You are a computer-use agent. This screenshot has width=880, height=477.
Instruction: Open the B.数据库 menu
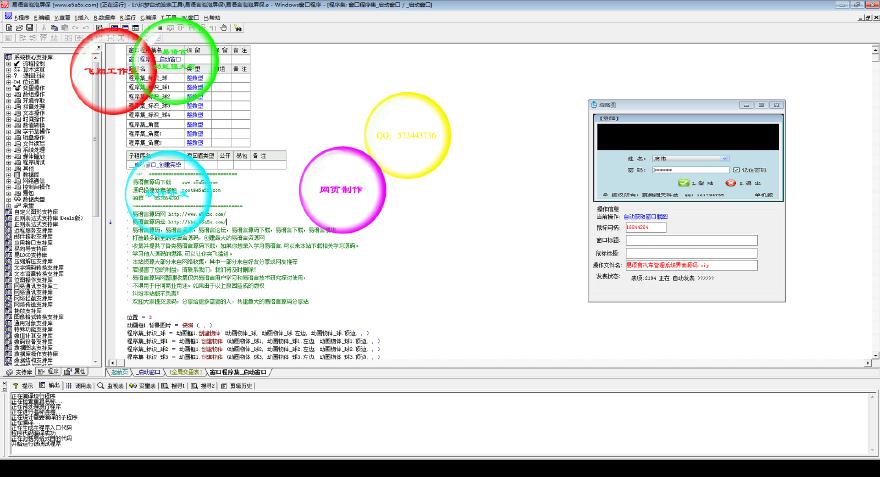point(105,18)
